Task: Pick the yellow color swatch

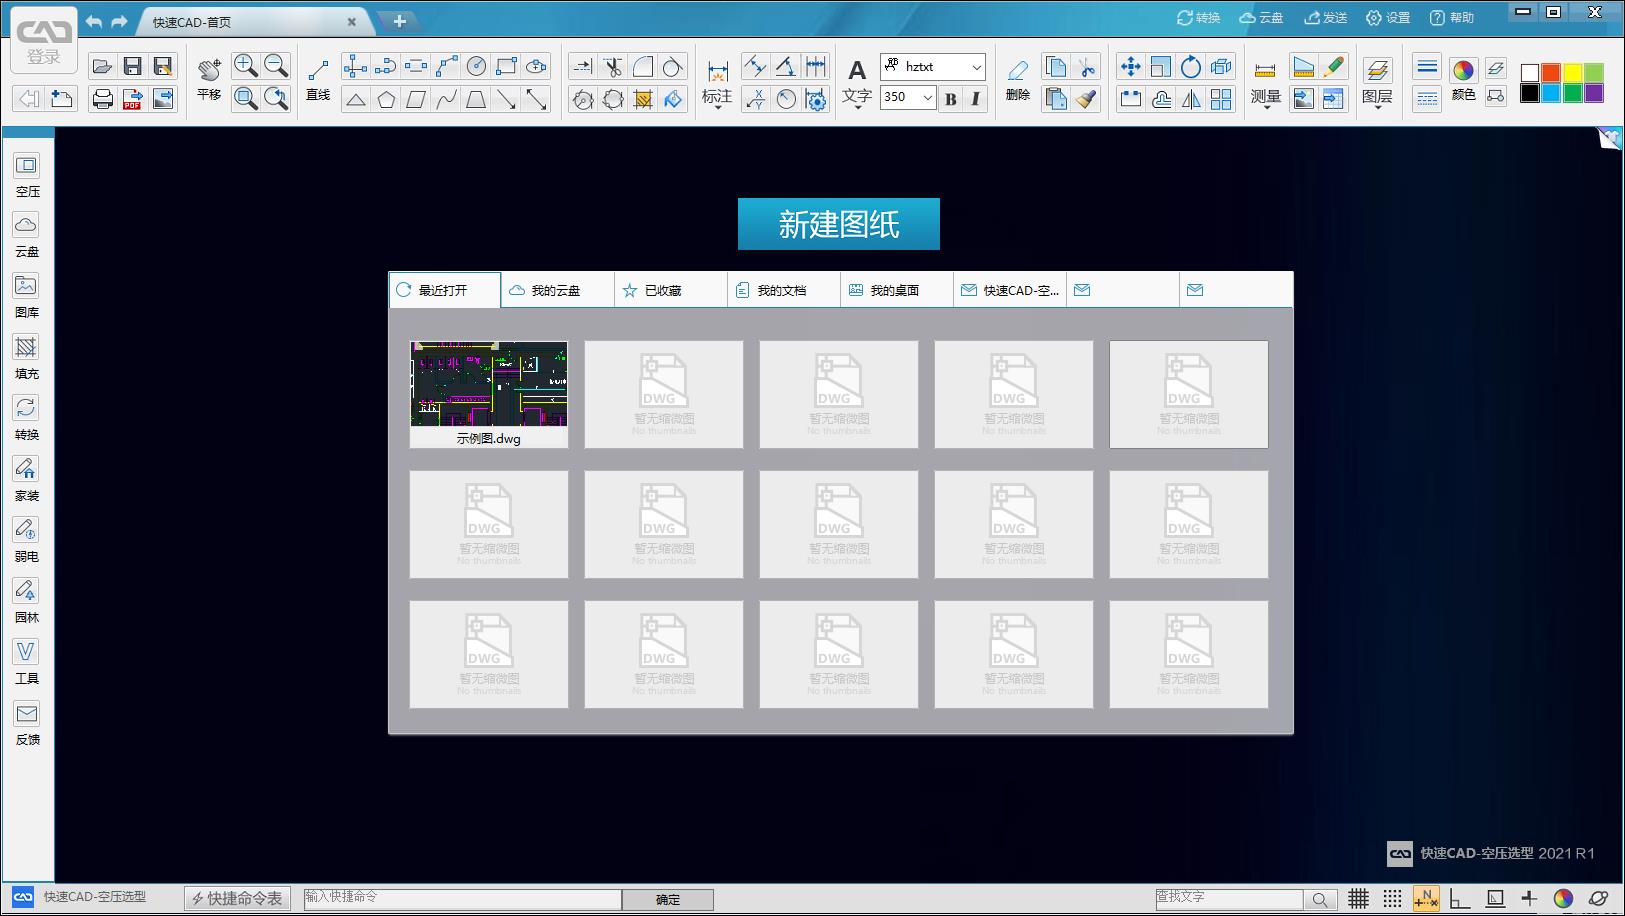Action: pos(1572,72)
